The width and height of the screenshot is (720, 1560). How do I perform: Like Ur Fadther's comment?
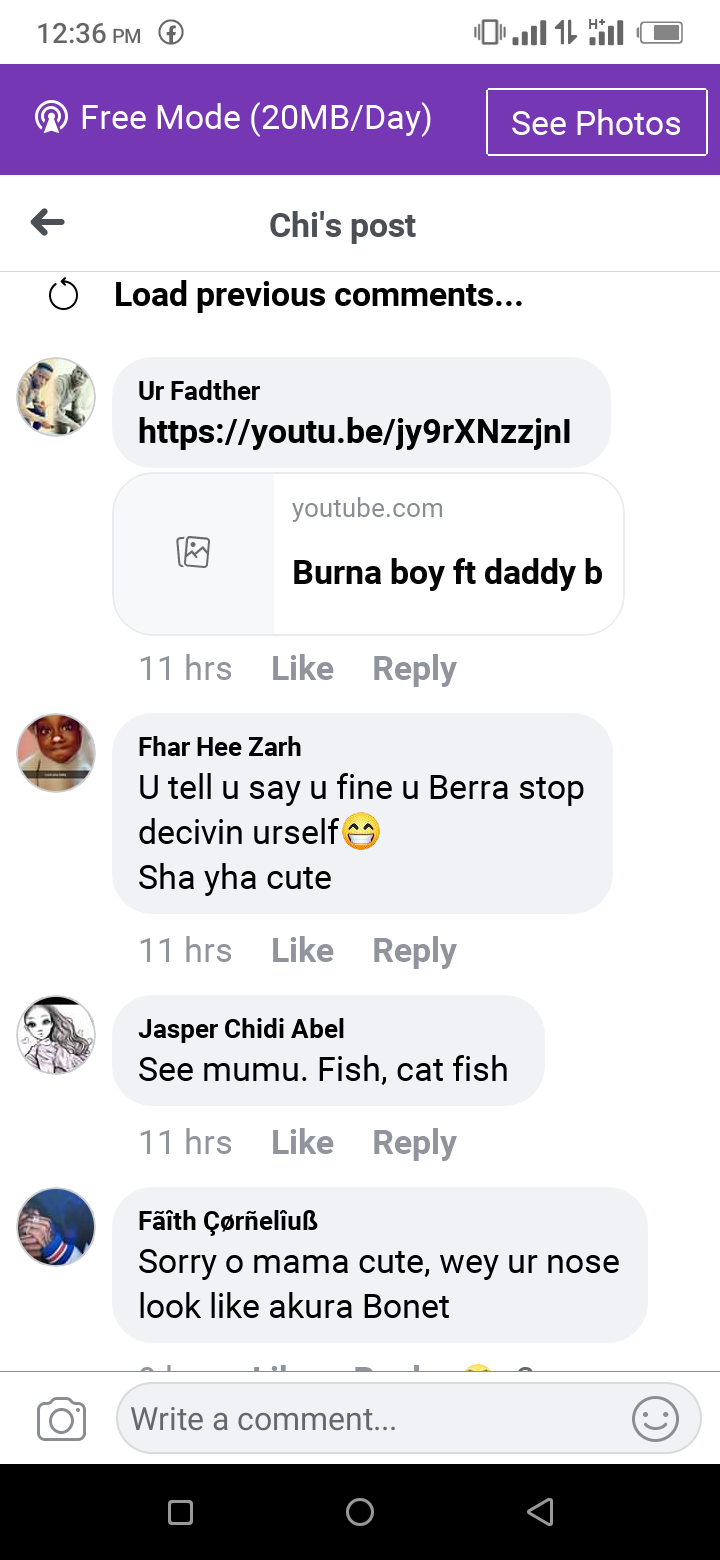tap(302, 668)
